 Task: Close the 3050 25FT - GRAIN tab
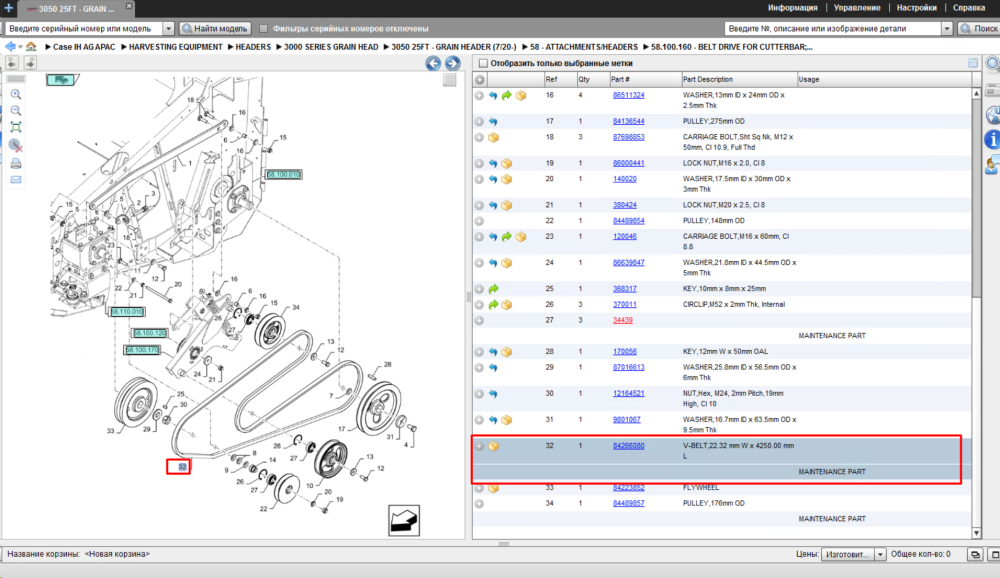click(x=129, y=6)
